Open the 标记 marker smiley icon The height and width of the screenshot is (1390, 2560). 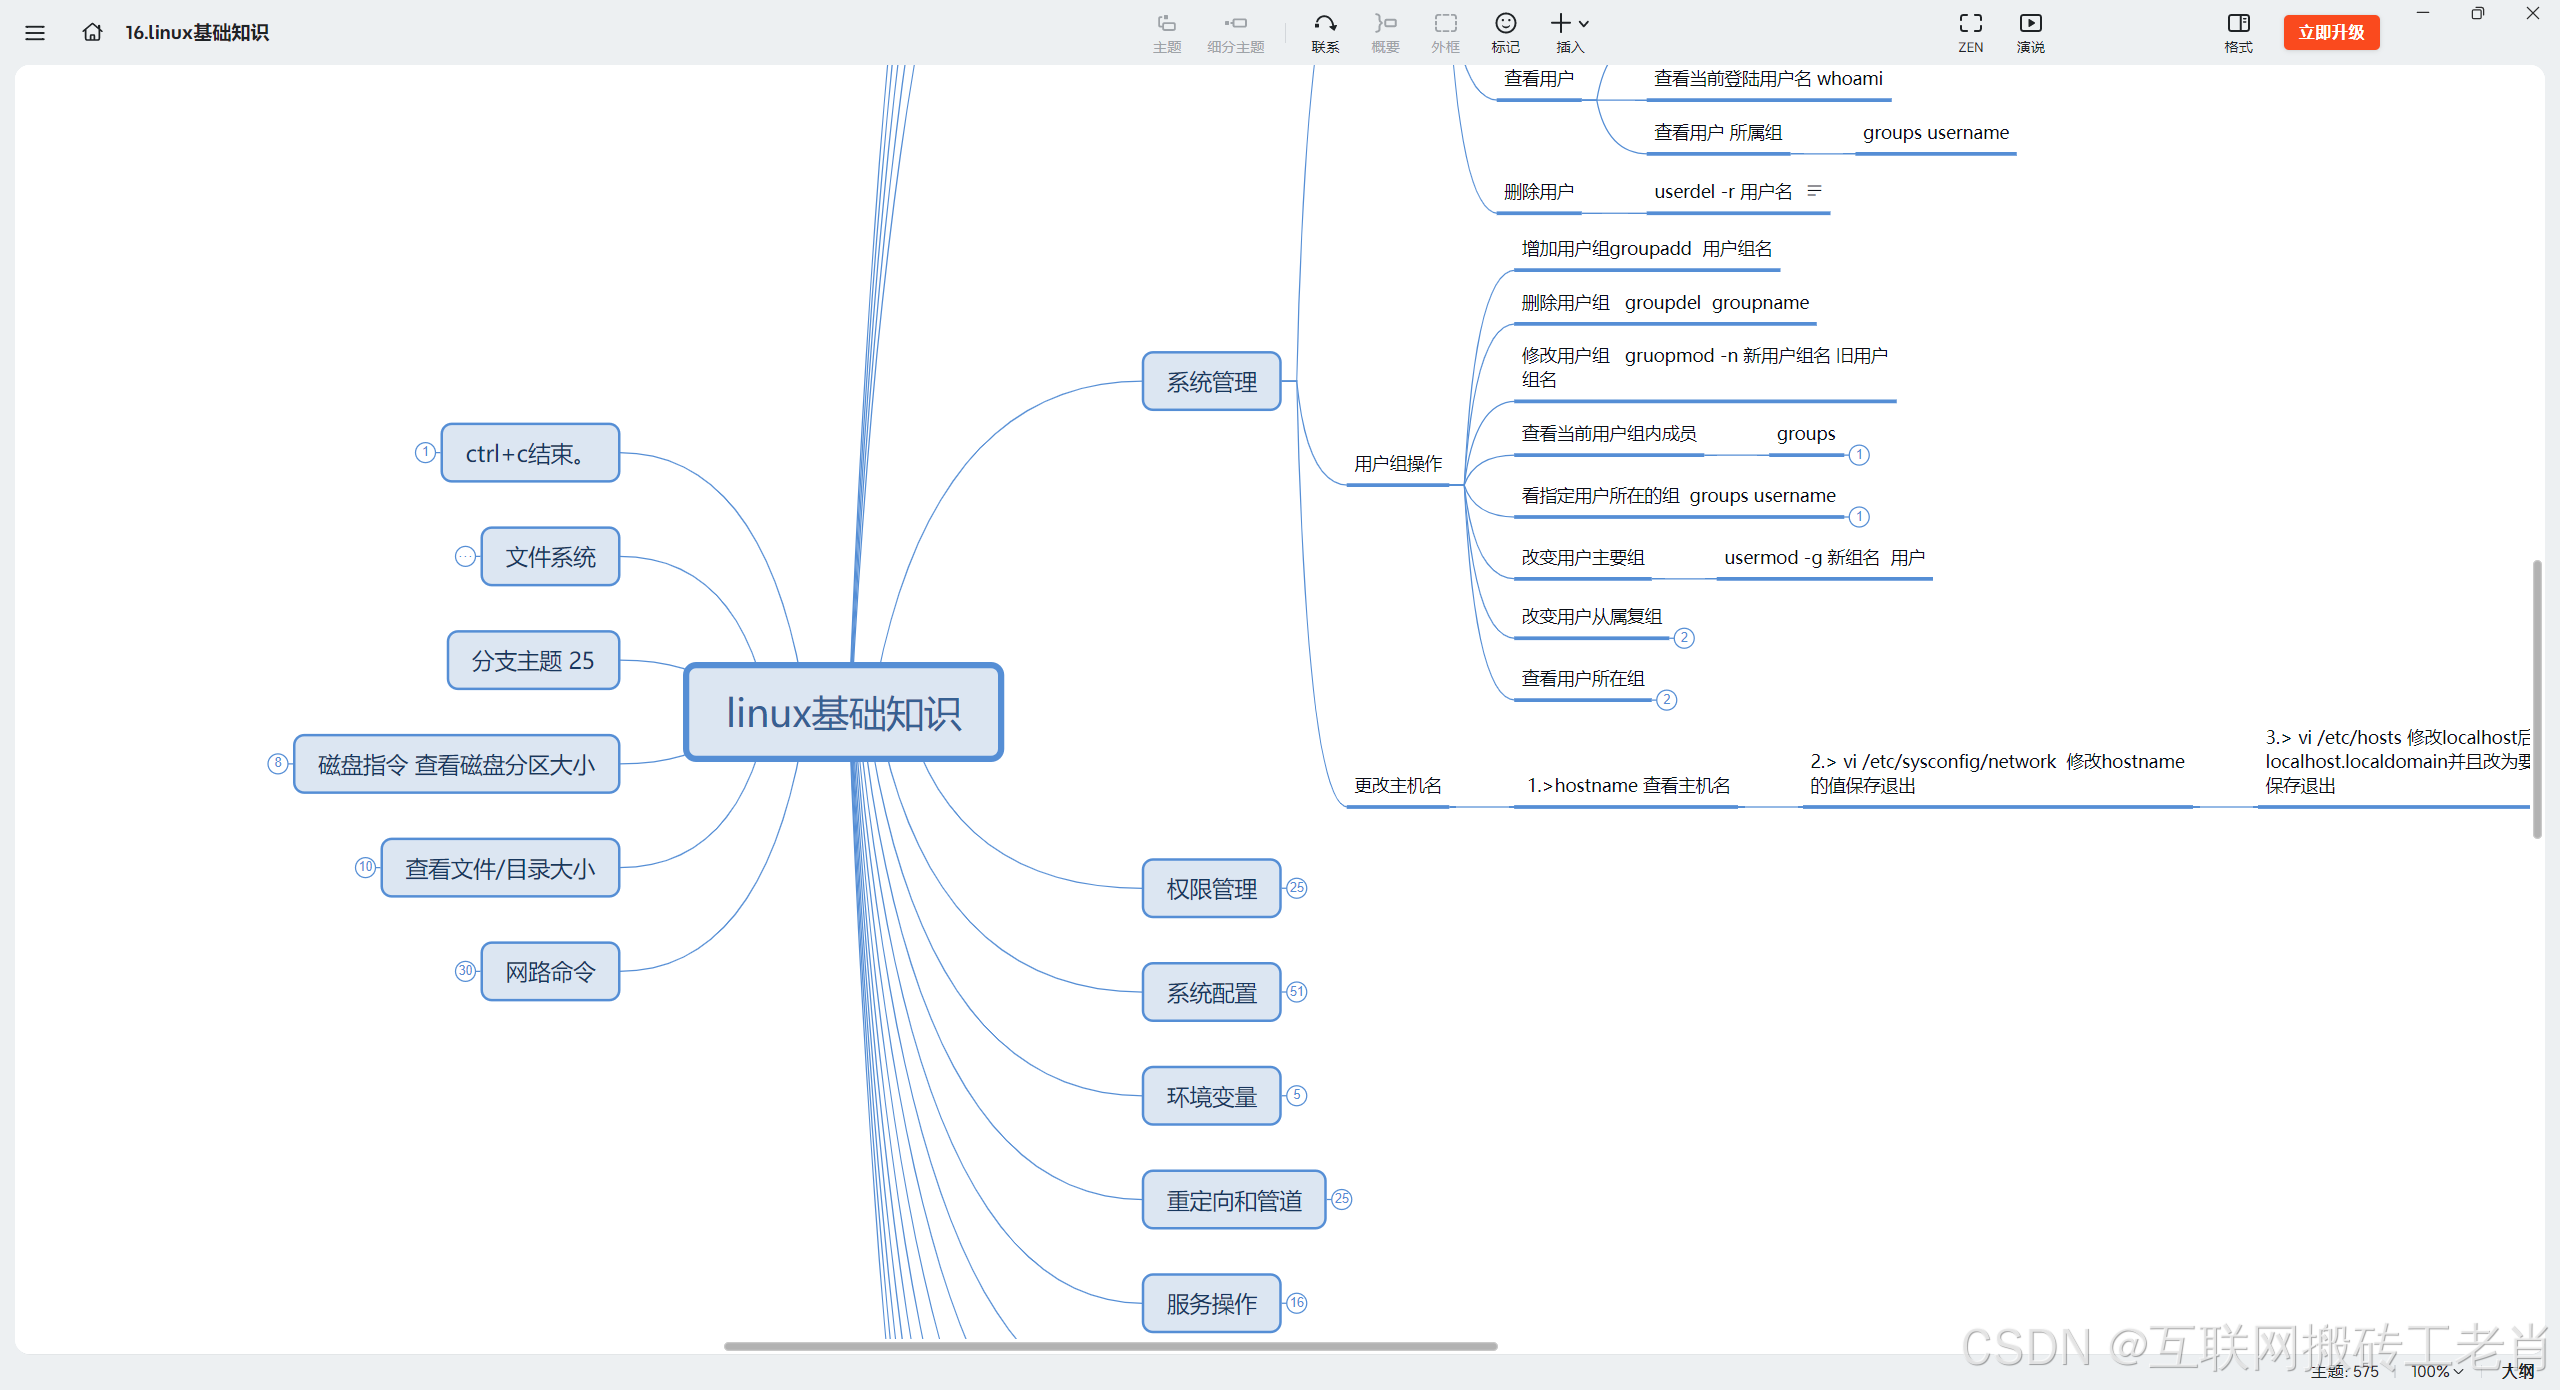1505,32
